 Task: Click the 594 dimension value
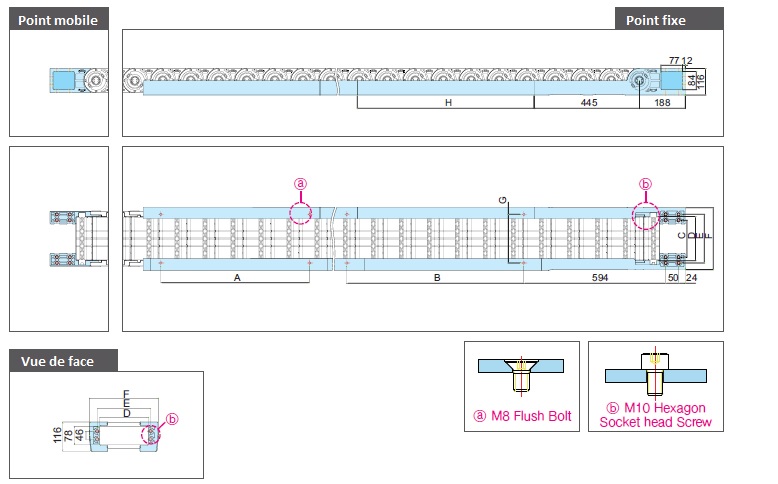599,279
